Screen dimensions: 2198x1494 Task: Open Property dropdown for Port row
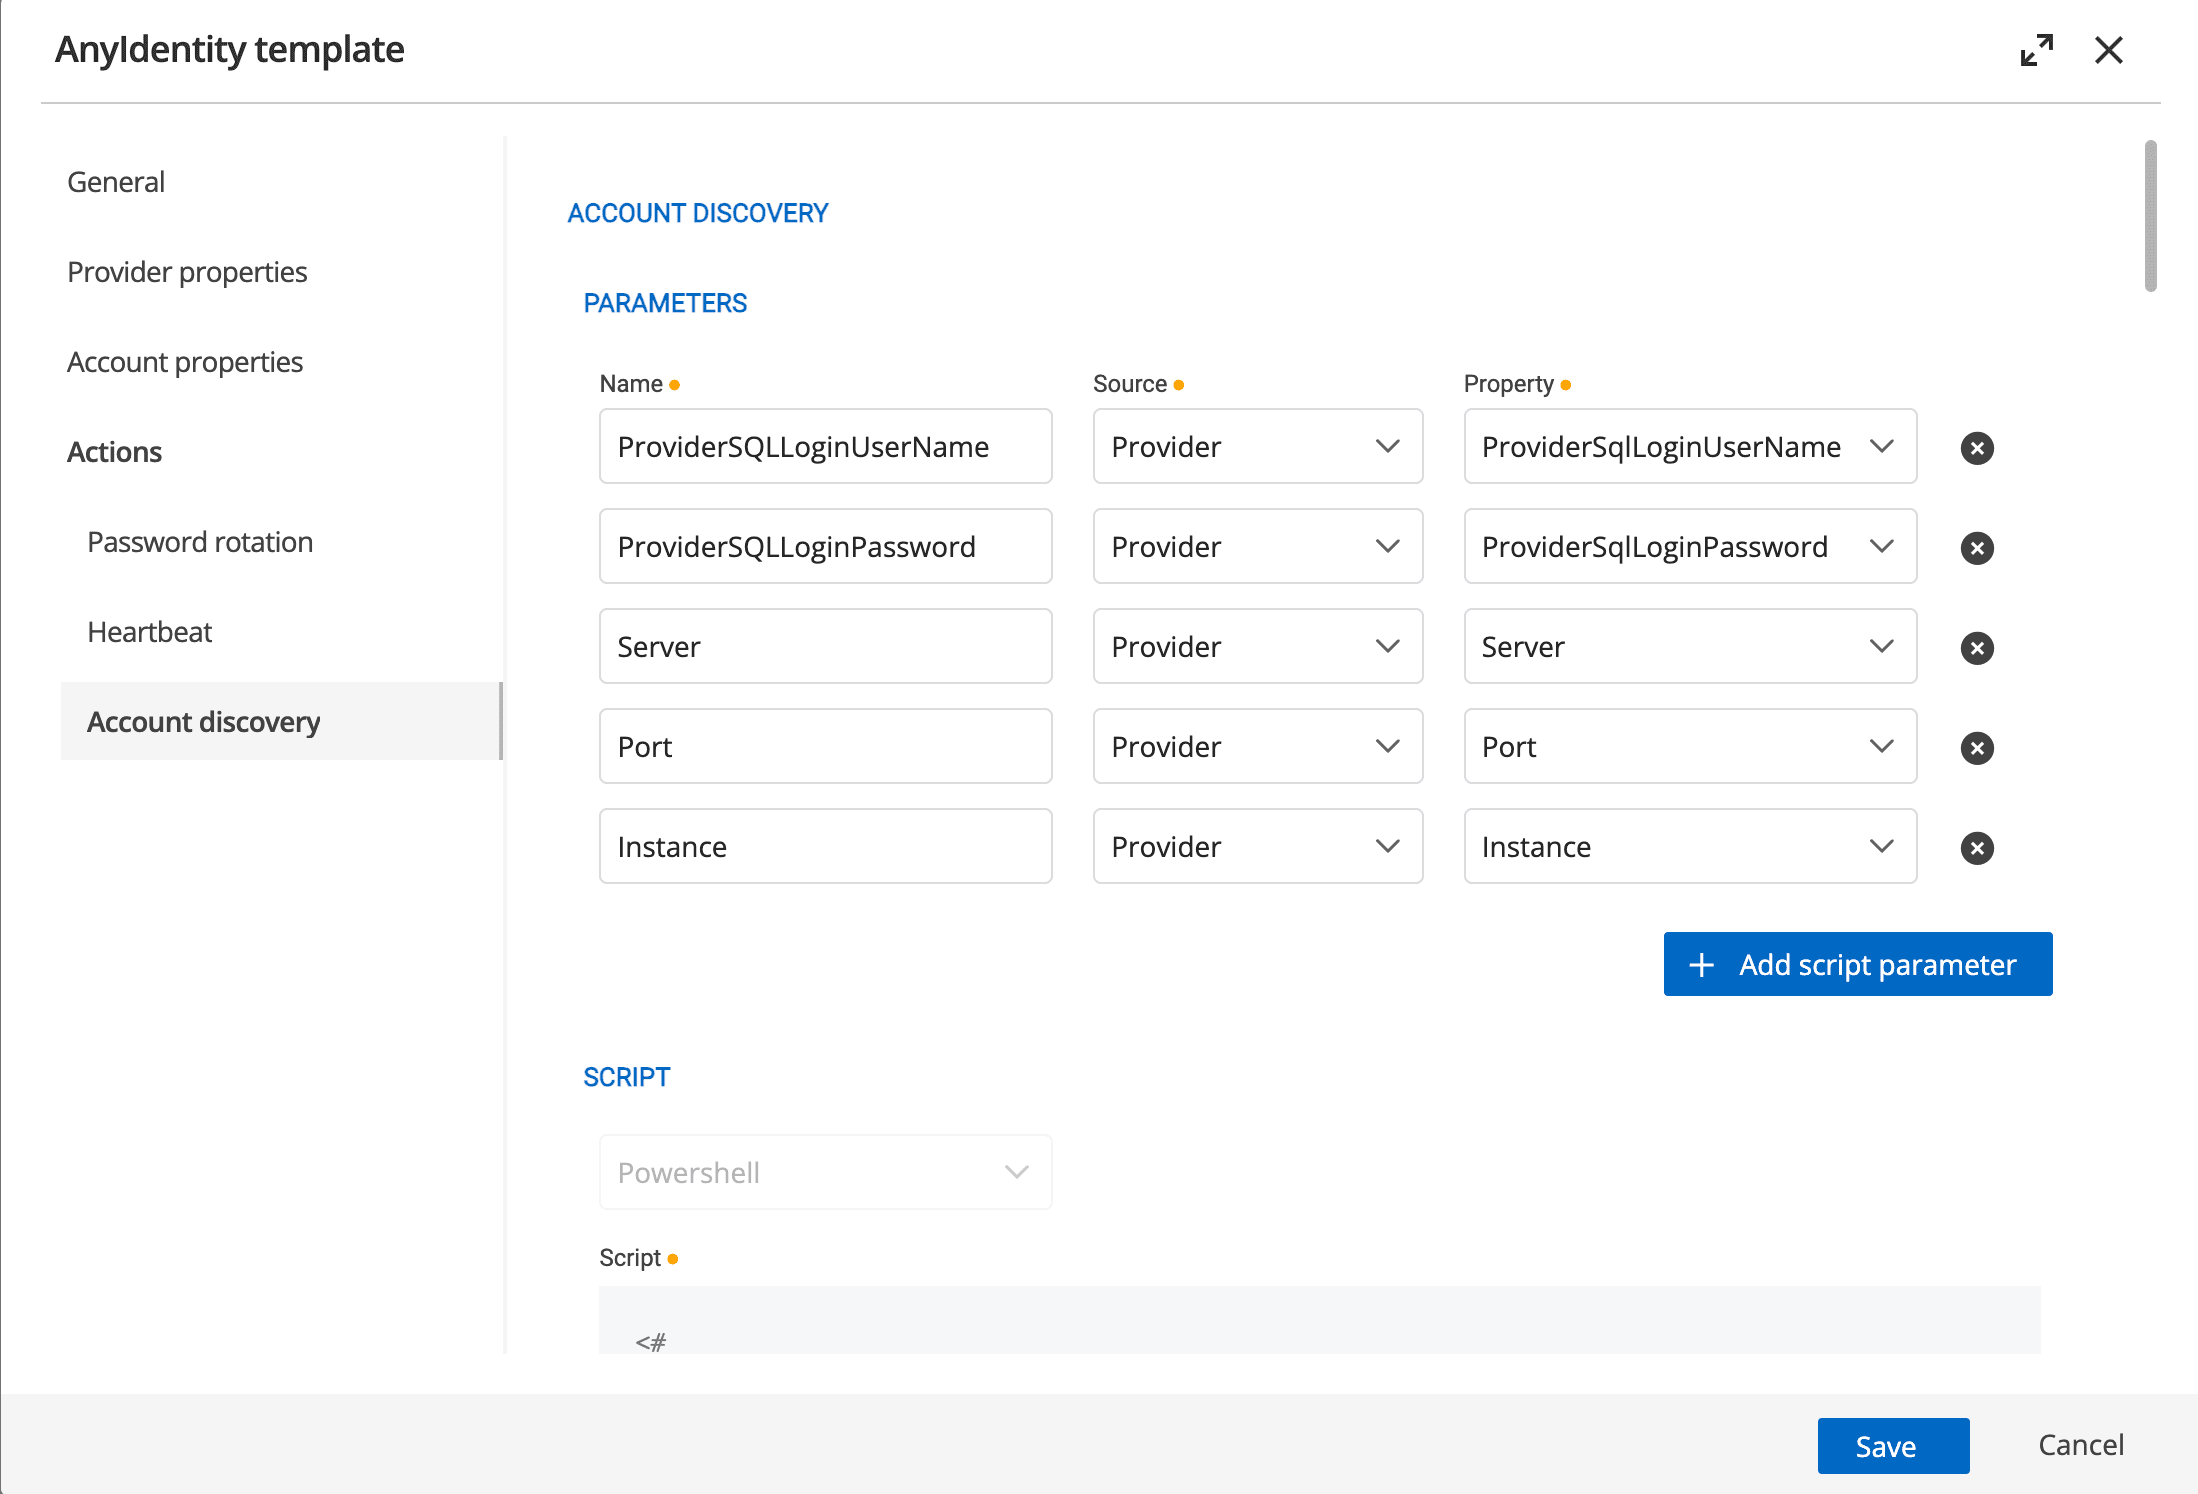click(1689, 747)
